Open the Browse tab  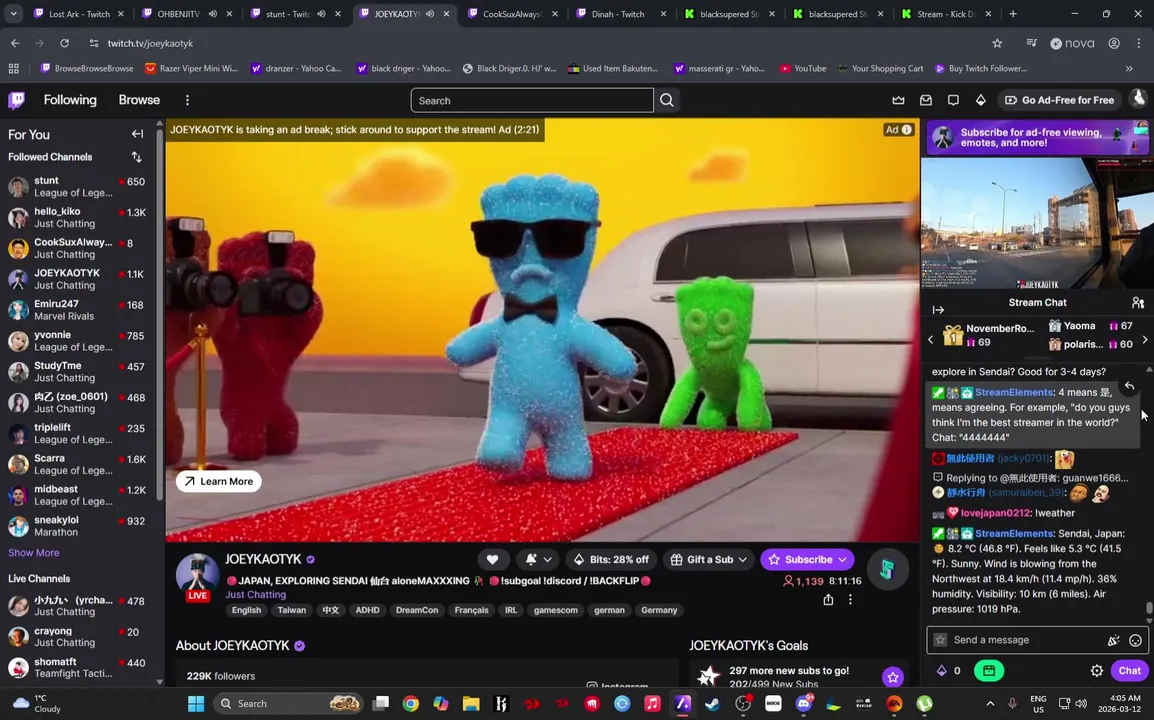point(139,100)
